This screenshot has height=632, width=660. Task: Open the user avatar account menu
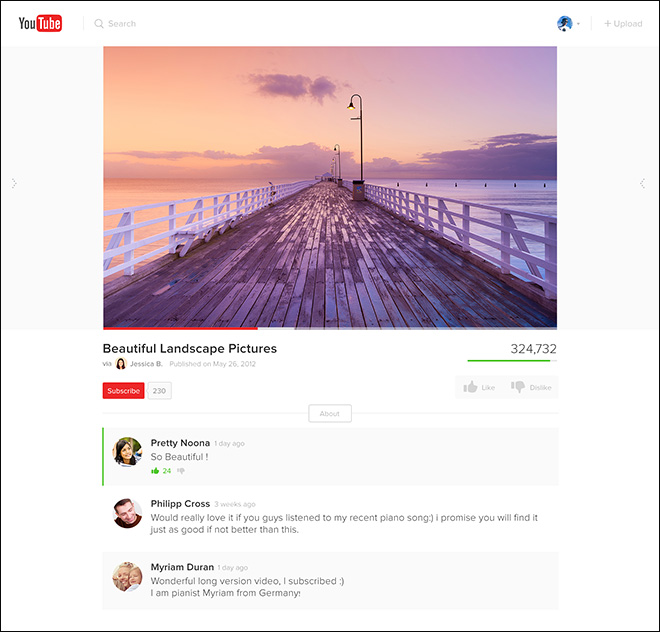point(566,23)
